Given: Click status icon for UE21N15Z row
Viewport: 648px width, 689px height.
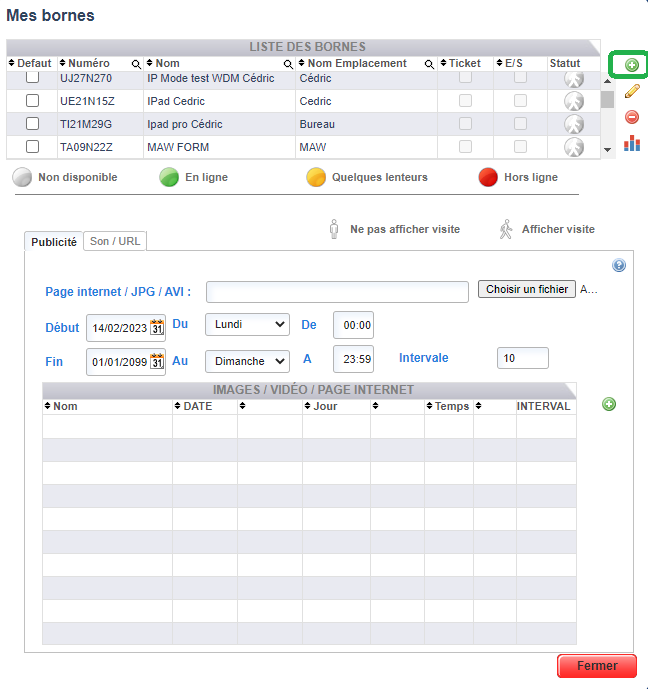Looking at the screenshot, I should (x=574, y=101).
